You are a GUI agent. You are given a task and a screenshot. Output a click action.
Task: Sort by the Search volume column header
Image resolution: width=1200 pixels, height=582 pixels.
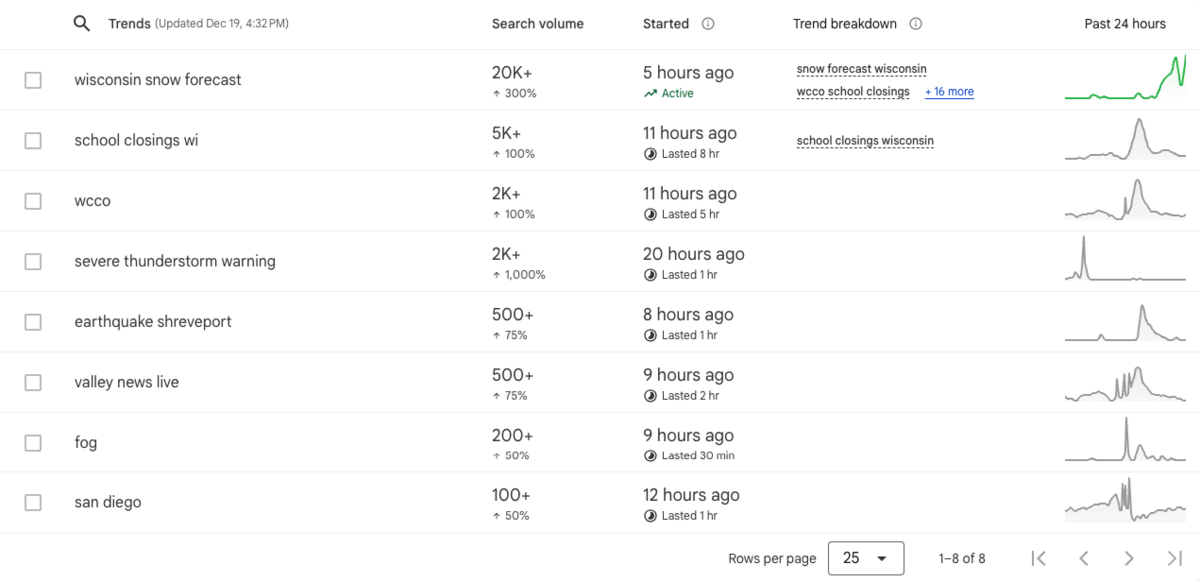coord(537,24)
